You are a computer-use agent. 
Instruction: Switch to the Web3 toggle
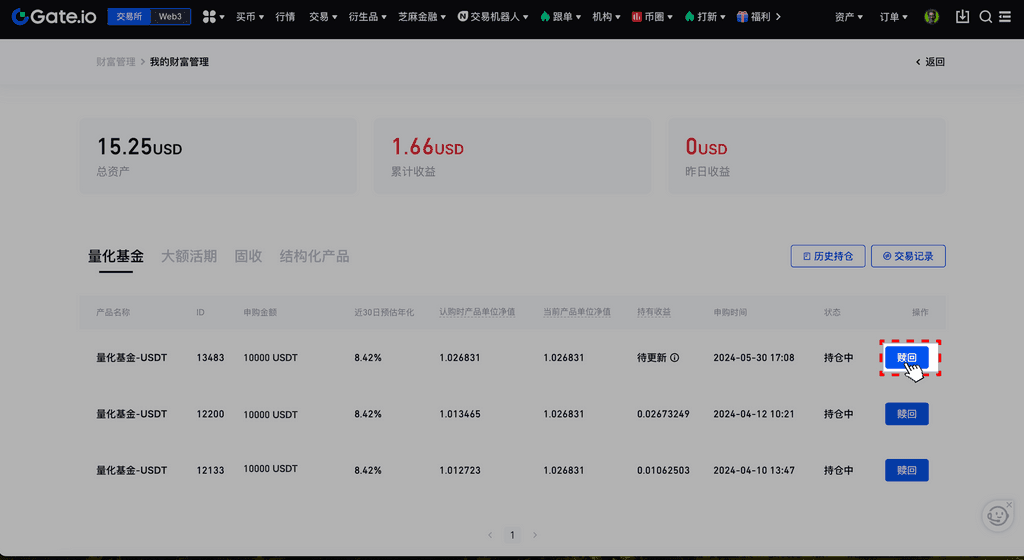pyautogui.click(x=170, y=17)
